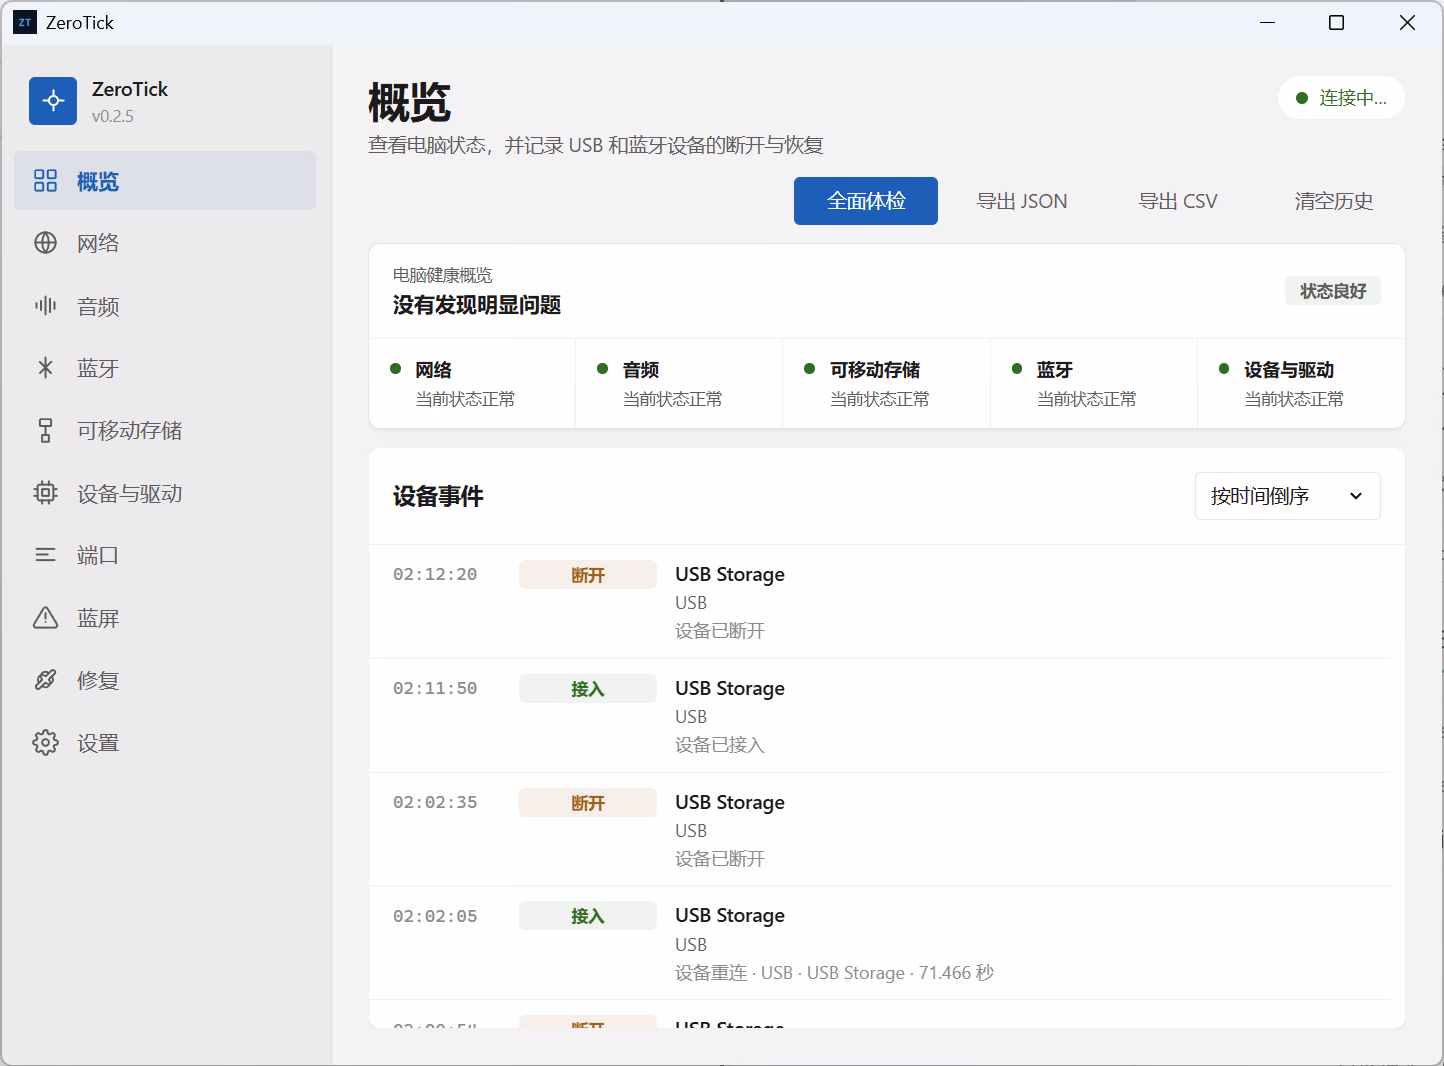Open the 蓝屏 section
The image size is (1444, 1066).
(165, 618)
